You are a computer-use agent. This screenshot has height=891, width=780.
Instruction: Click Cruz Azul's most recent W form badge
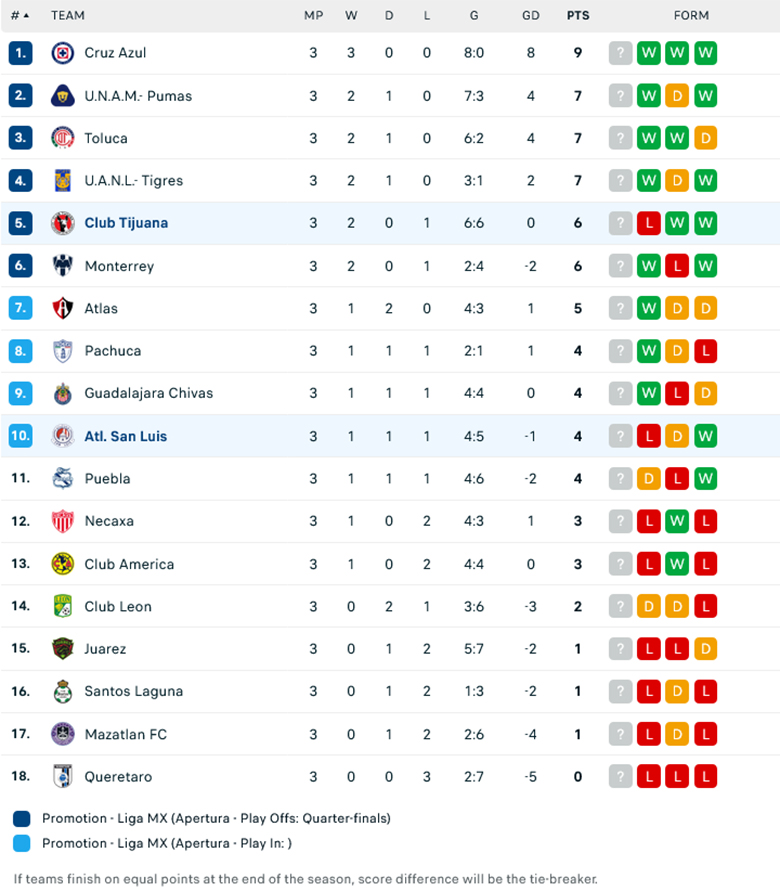(x=706, y=53)
